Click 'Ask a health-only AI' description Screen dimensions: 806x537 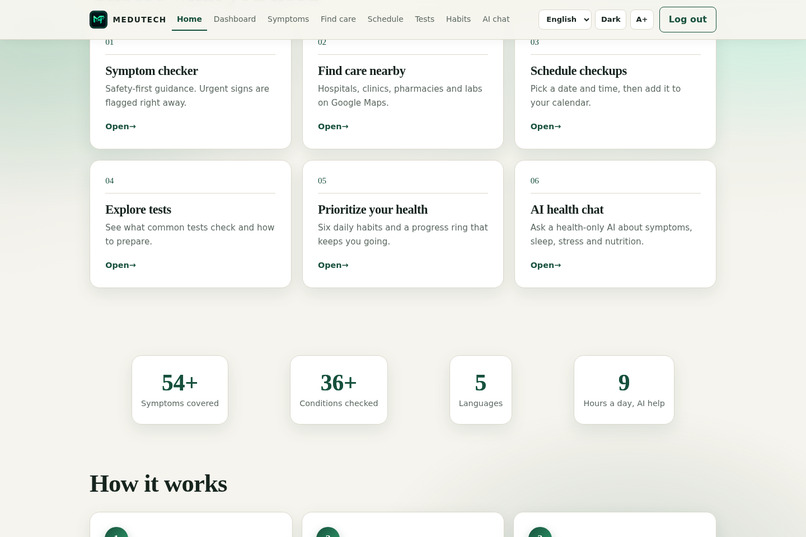click(611, 234)
